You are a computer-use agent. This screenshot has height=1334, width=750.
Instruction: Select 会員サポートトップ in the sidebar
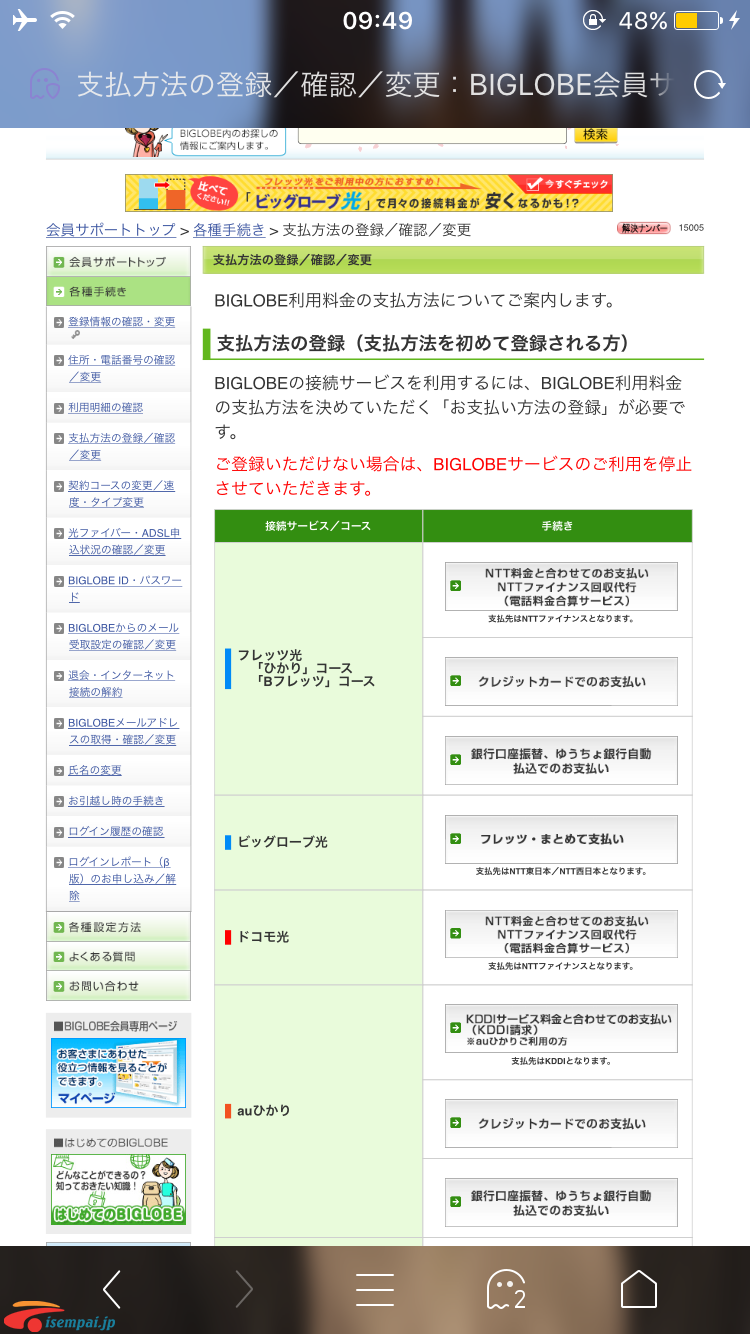[x=118, y=262]
